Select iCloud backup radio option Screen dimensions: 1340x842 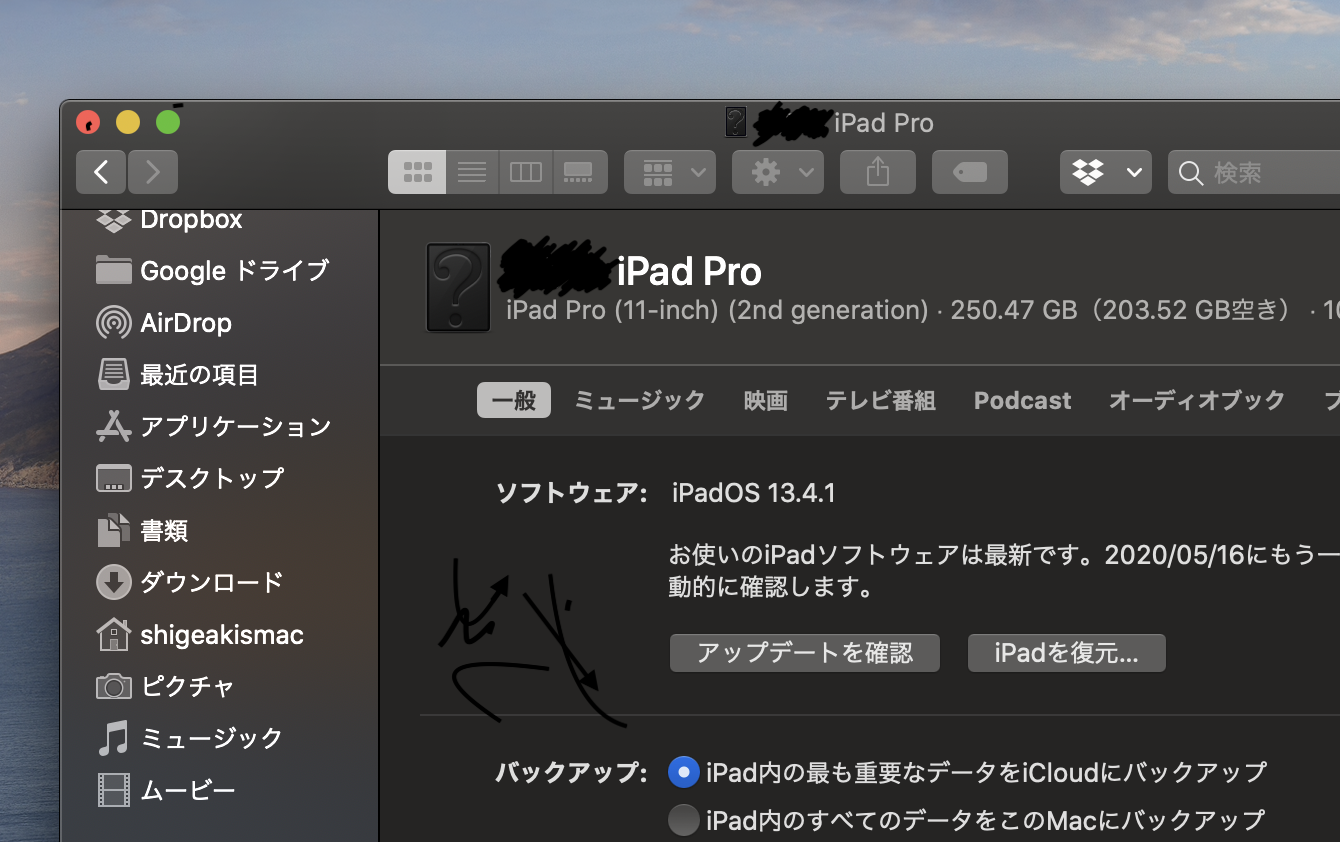(684, 772)
